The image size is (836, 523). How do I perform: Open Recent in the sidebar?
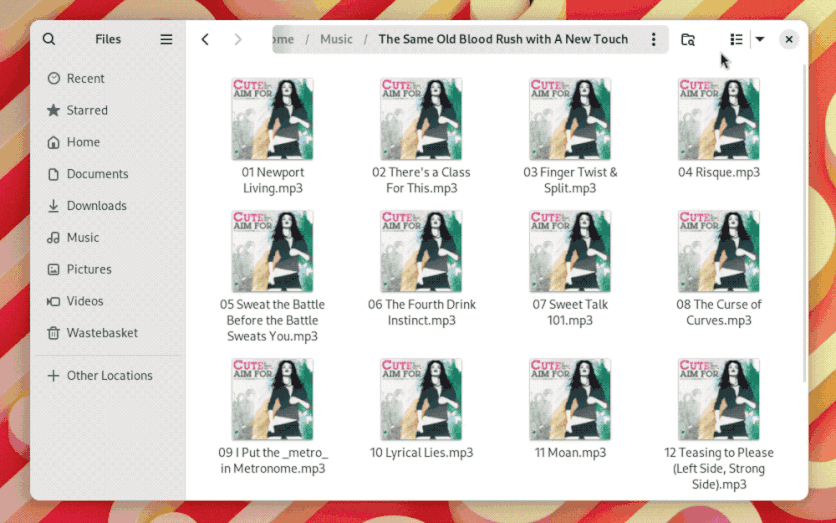click(108, 78)
